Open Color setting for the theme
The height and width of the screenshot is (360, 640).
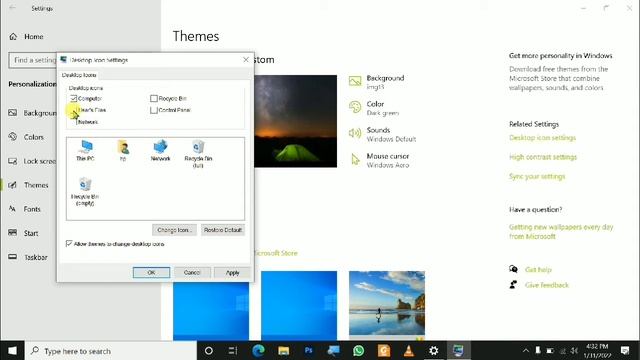click(x=374, y=108)
